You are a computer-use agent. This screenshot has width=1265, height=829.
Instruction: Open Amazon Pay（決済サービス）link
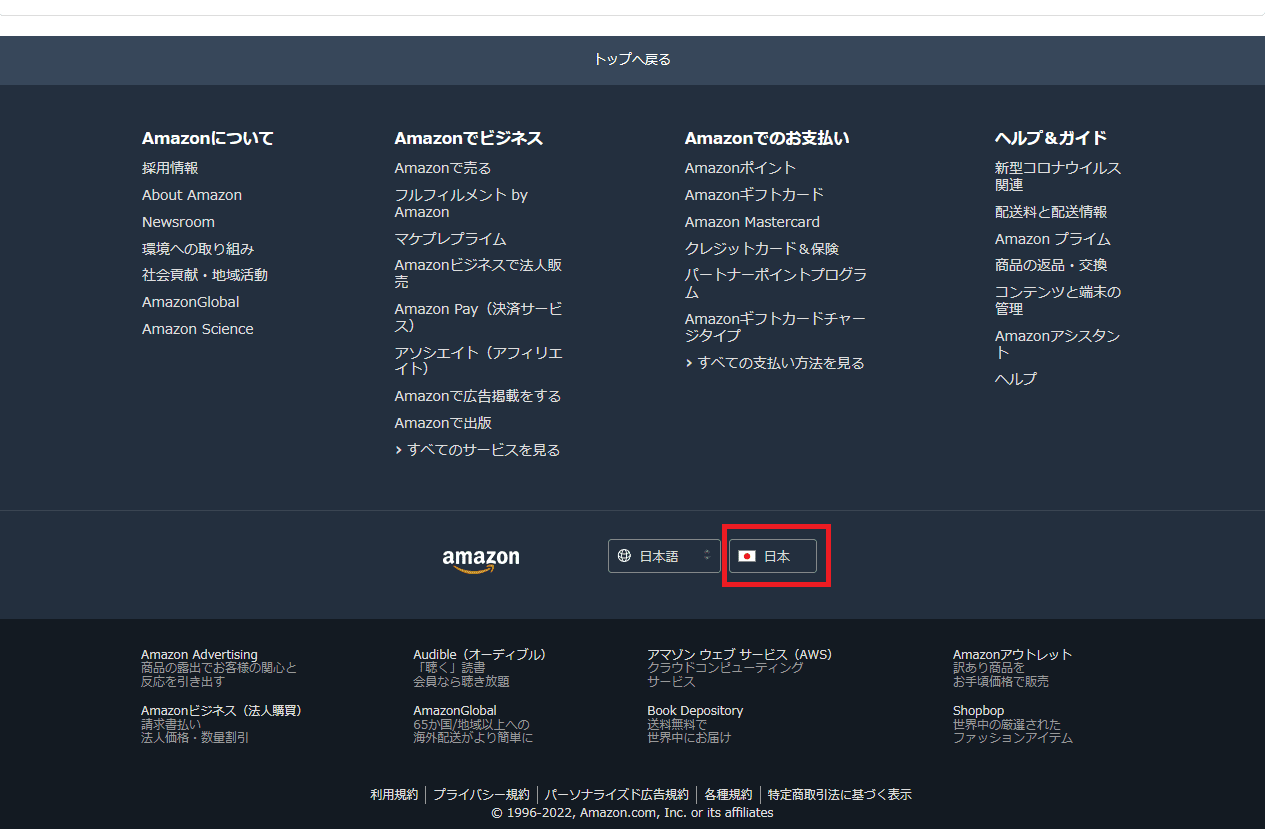click(x=478, y=317)
